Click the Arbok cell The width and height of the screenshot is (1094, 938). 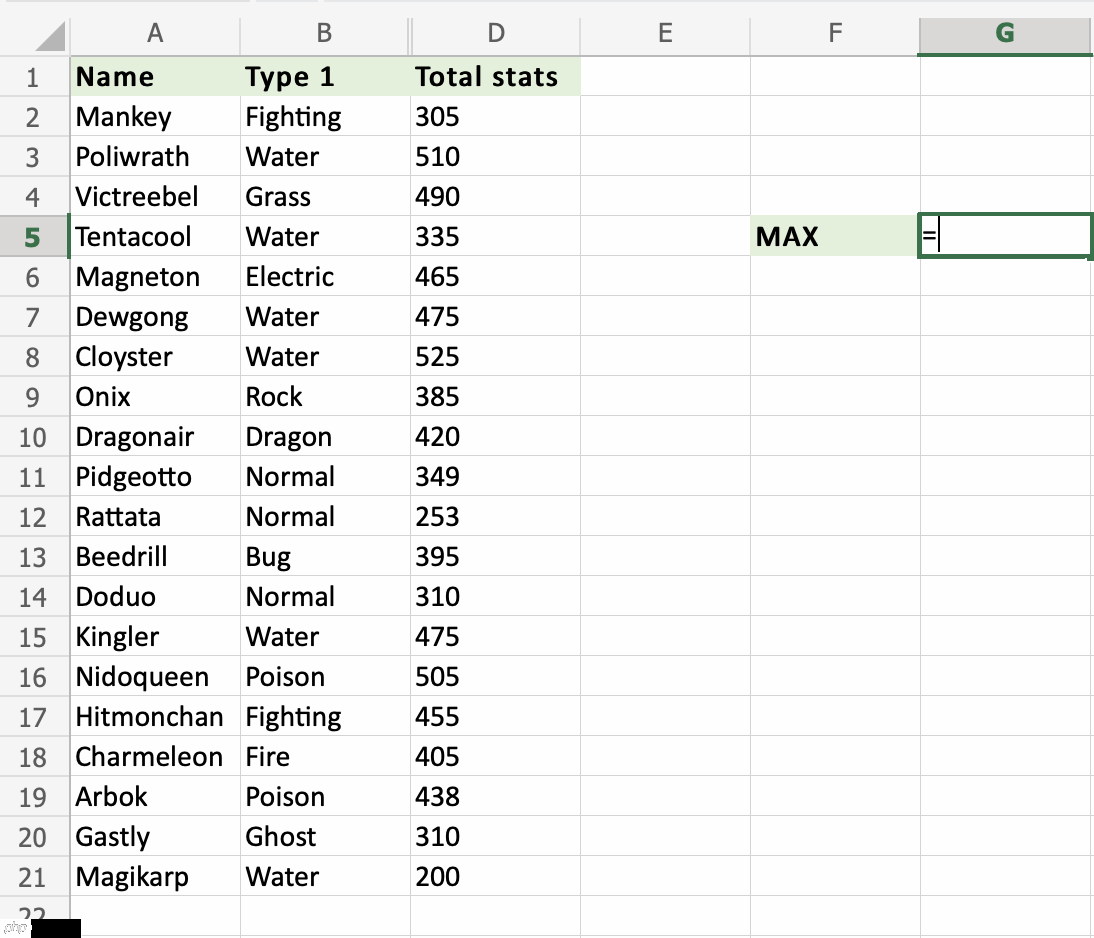[155, 797]
